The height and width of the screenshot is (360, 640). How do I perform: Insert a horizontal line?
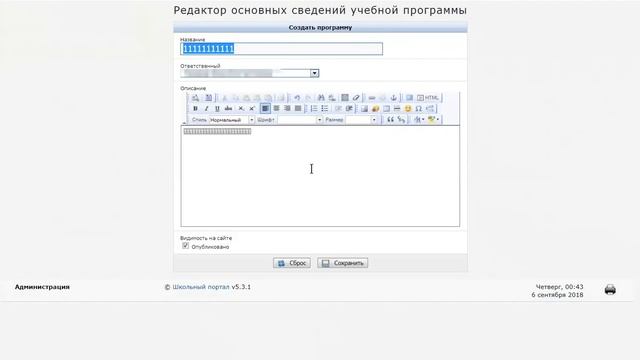click(x=397, y=109)
